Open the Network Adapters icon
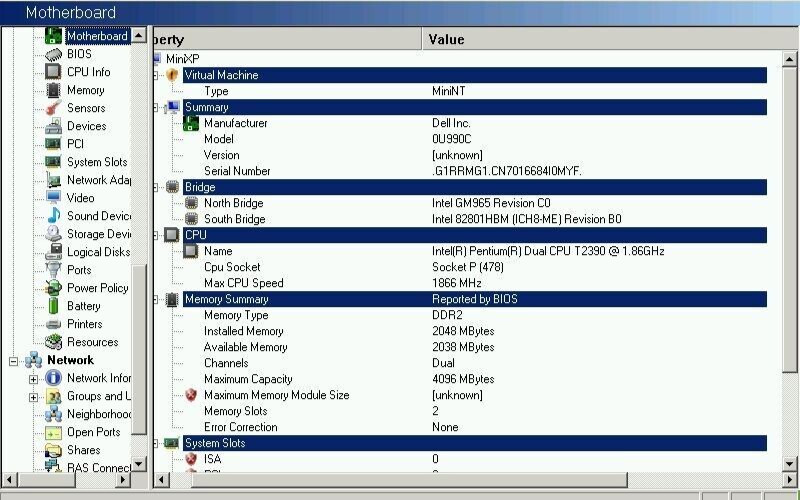Image resolution: width=800 pixels, height=500 pixels. [x=53, y=180]
